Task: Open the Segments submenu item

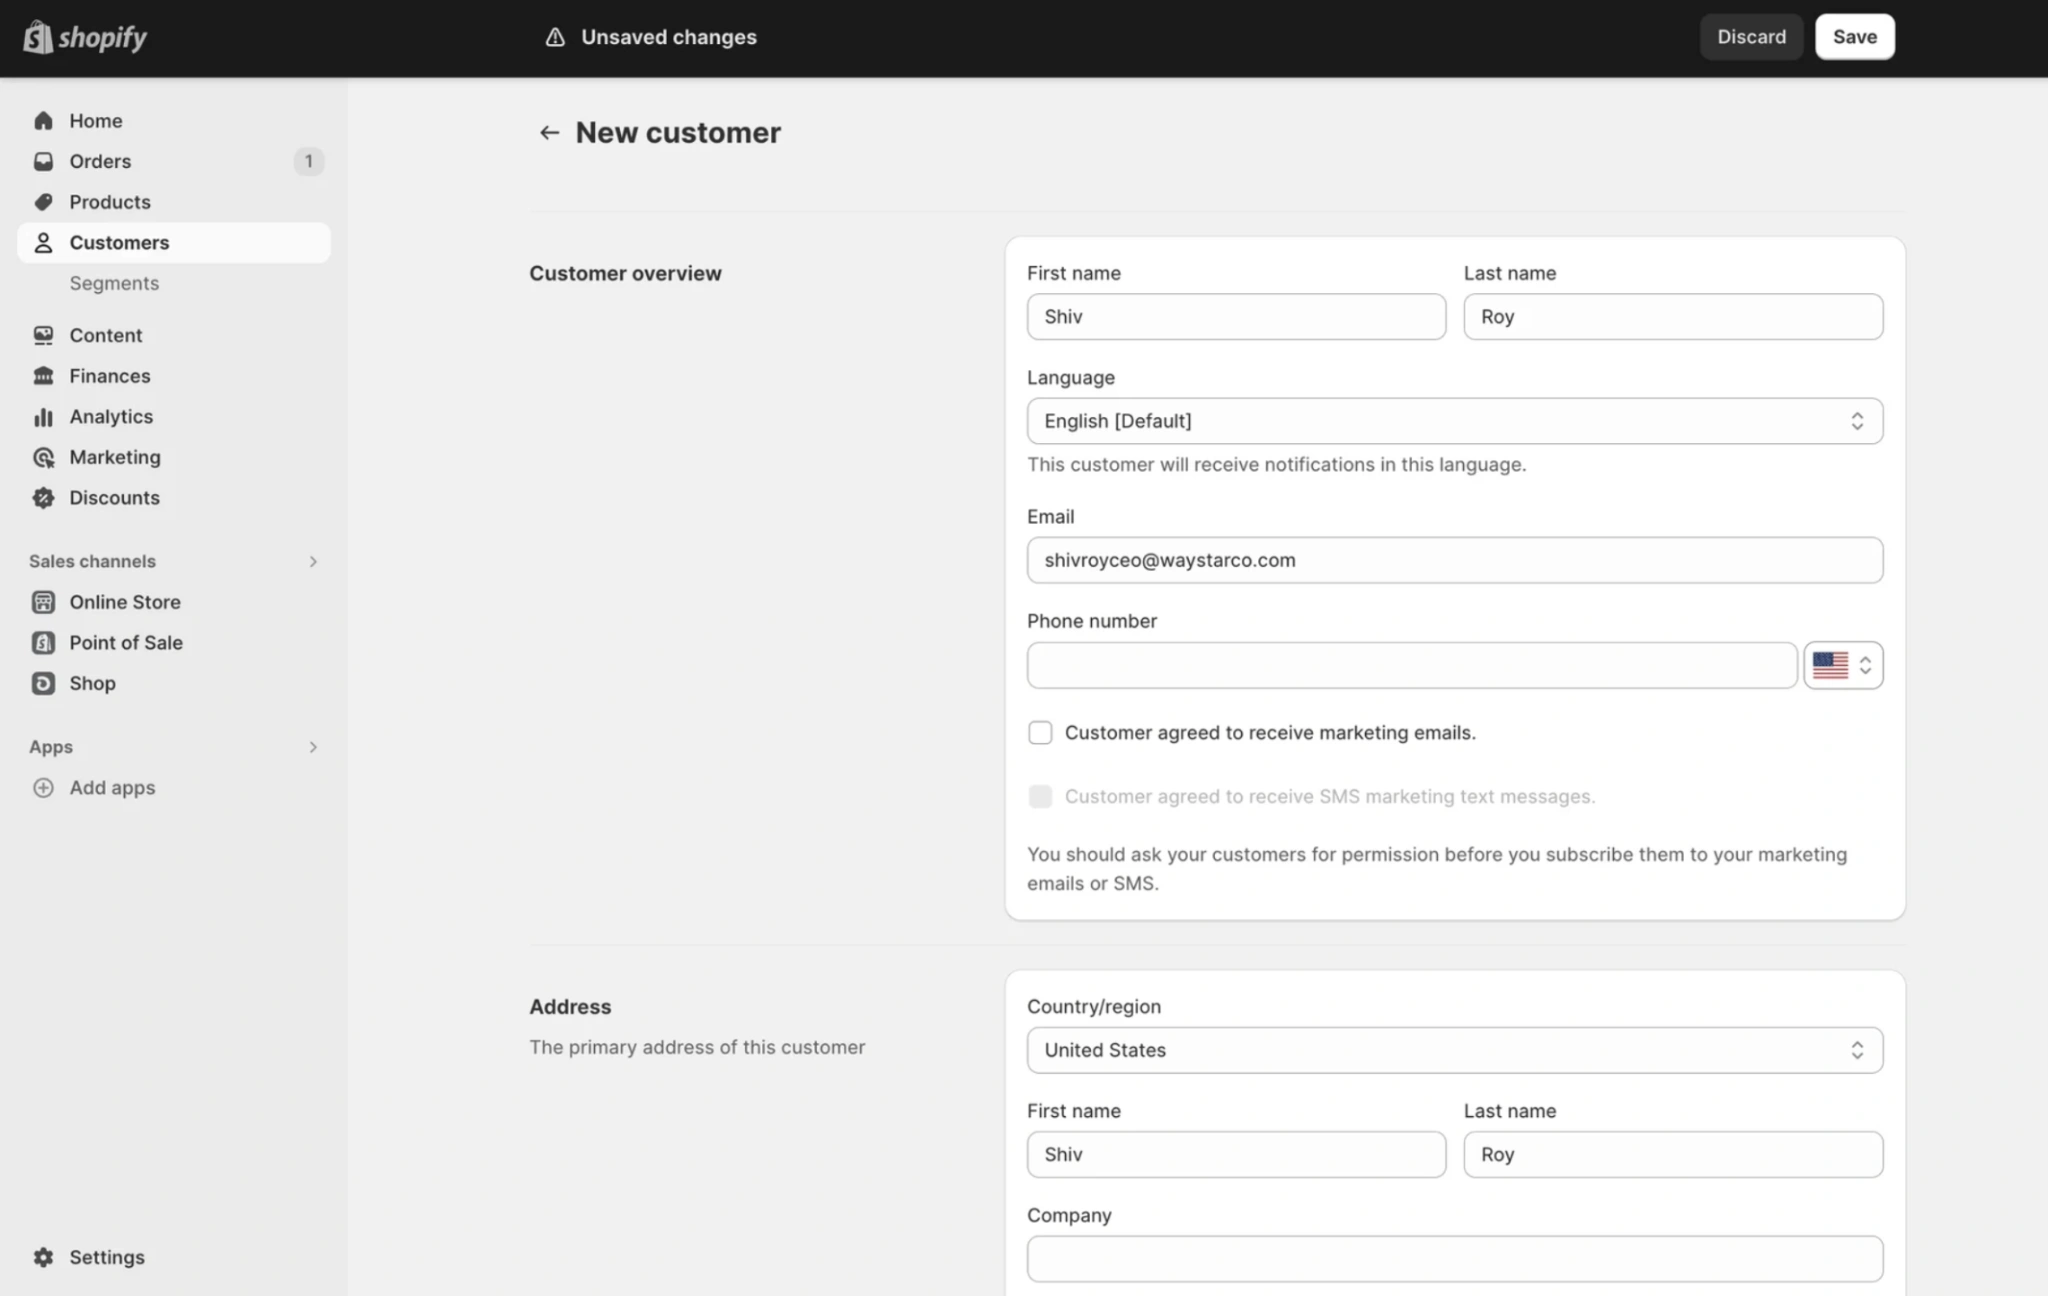Action: coord(114,283)
